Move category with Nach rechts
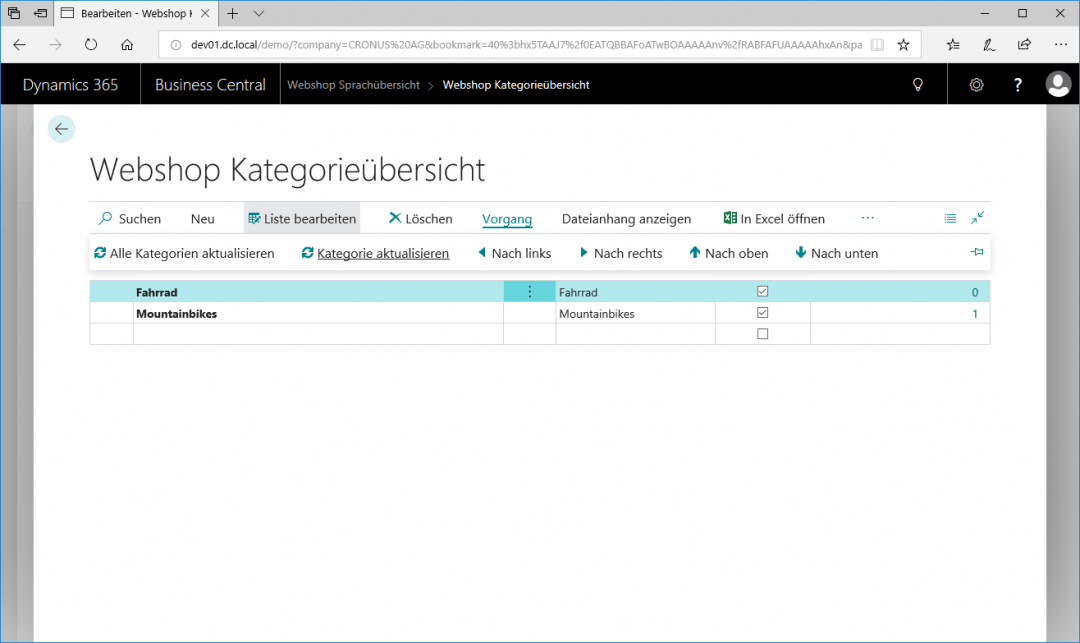This screenshot has height=643, width=1080. pyautogui.click(x=621, y=253)
